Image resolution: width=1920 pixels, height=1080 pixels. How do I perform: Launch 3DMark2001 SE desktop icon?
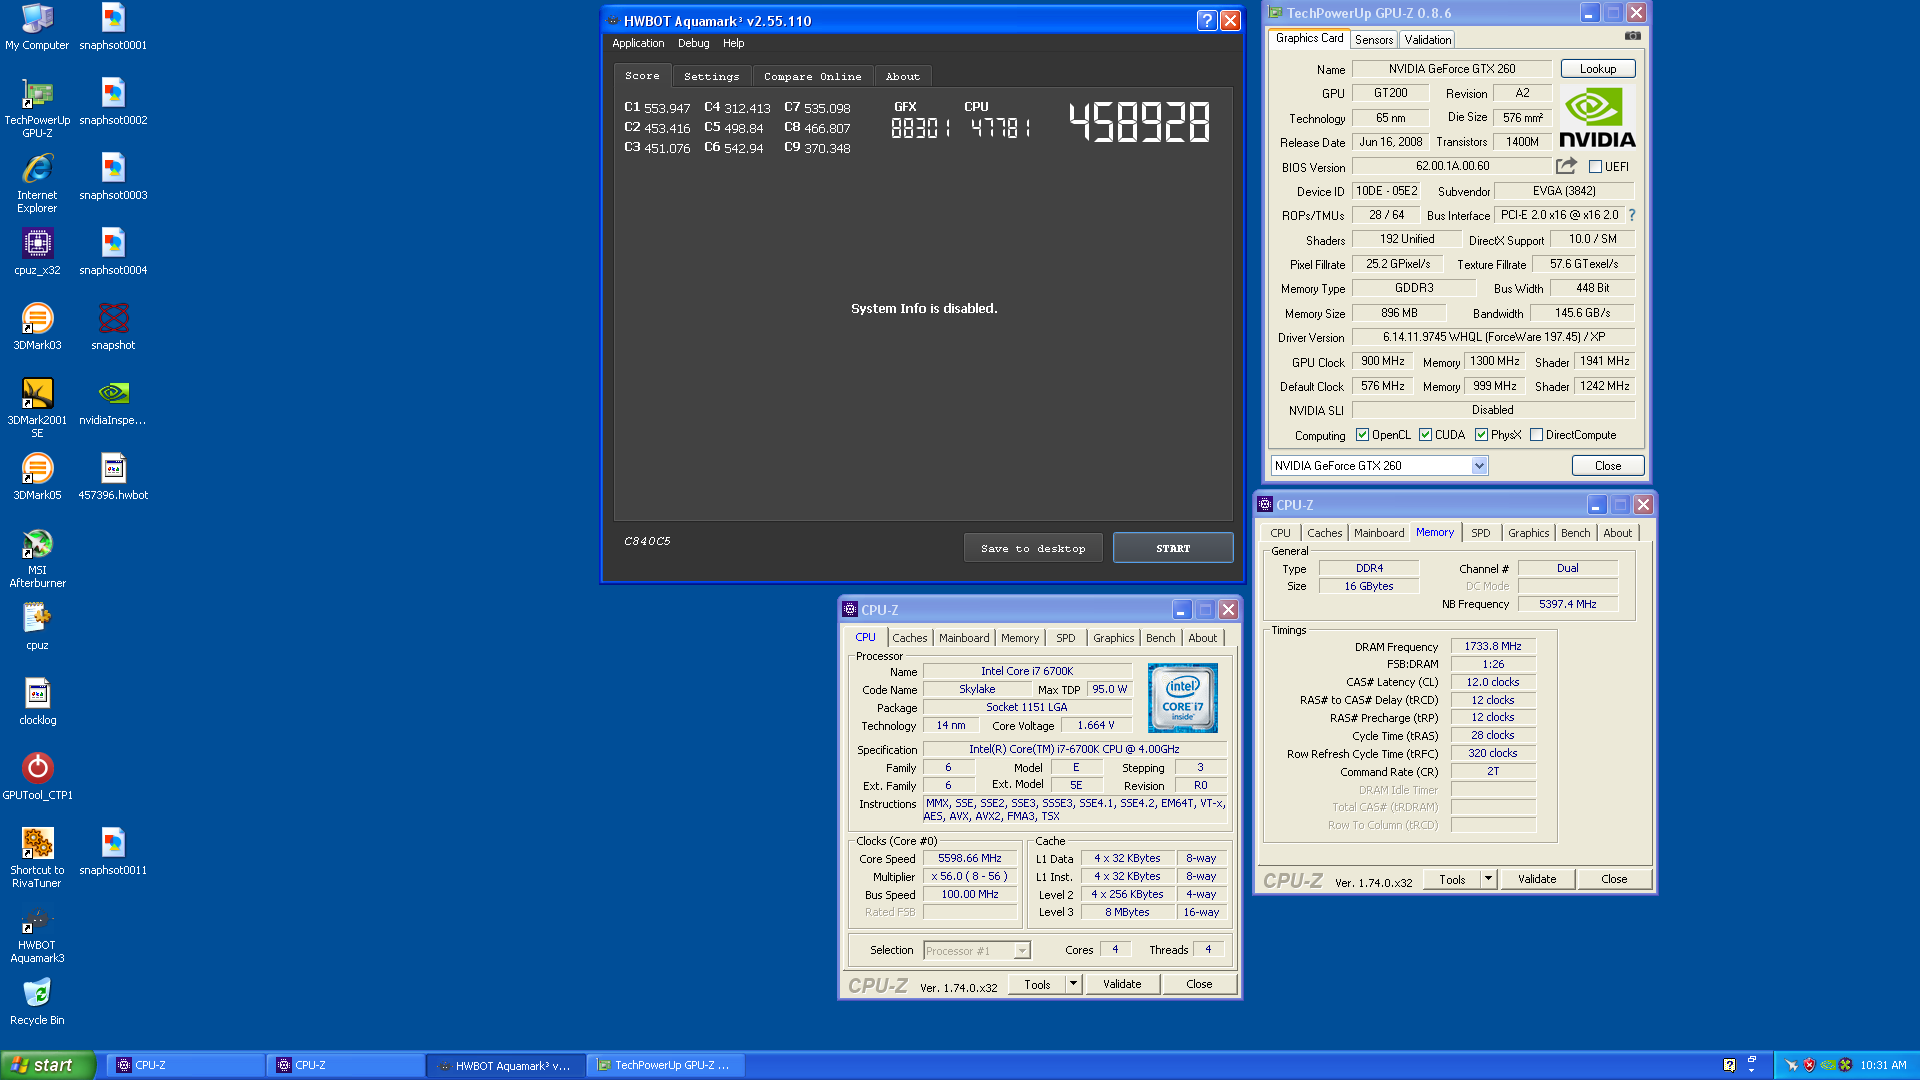pos(37,408)
